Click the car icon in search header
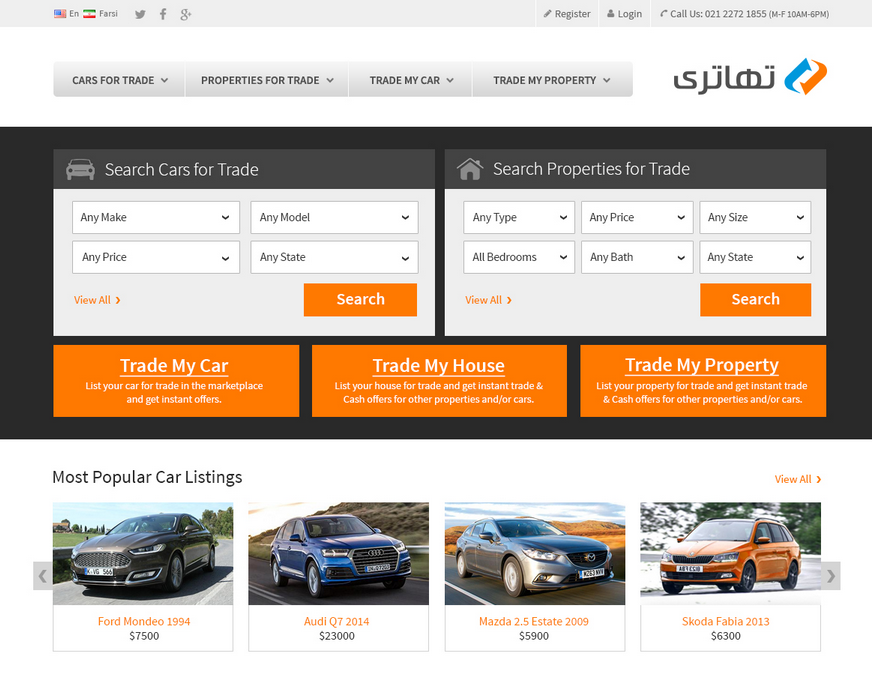Image resolution: width=872 pixels, height=681 pixels. 81,169
